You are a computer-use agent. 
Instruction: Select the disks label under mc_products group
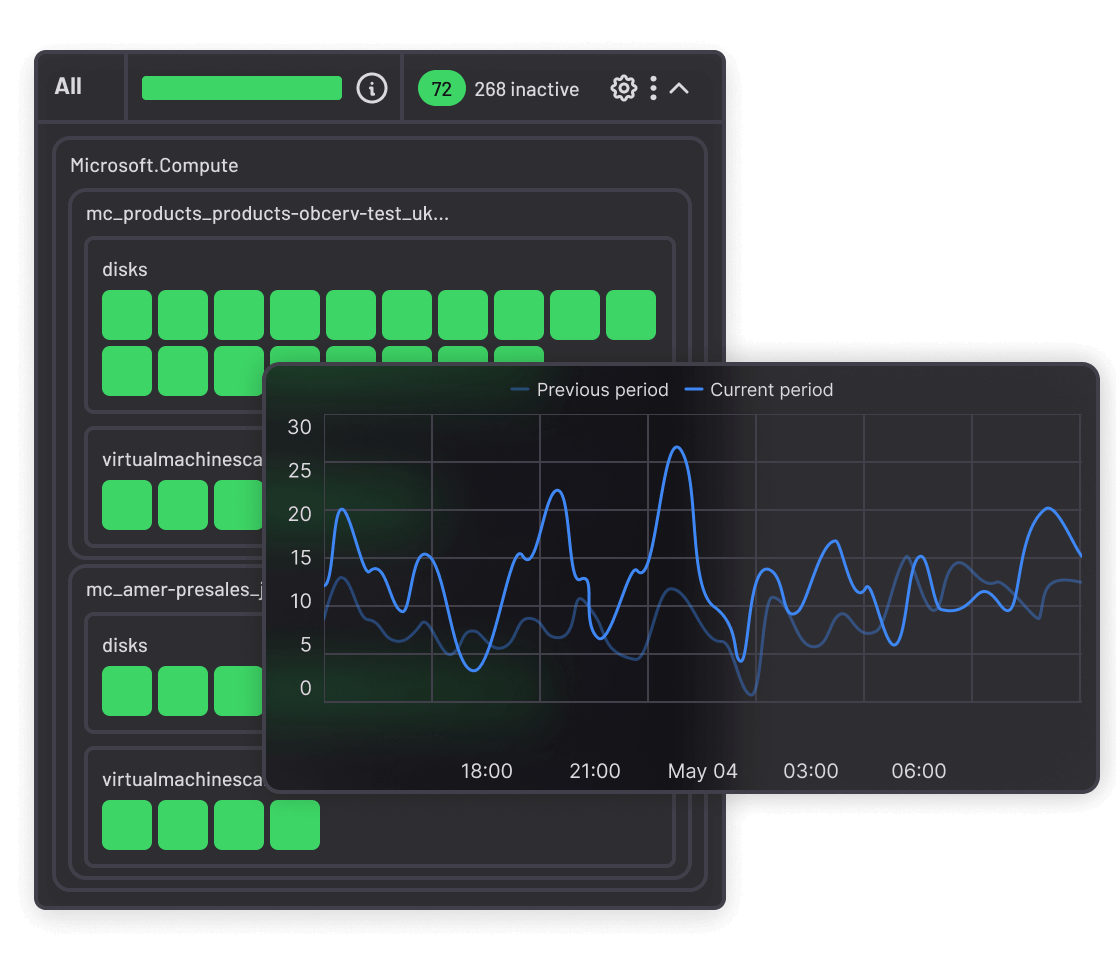point(125,269)
